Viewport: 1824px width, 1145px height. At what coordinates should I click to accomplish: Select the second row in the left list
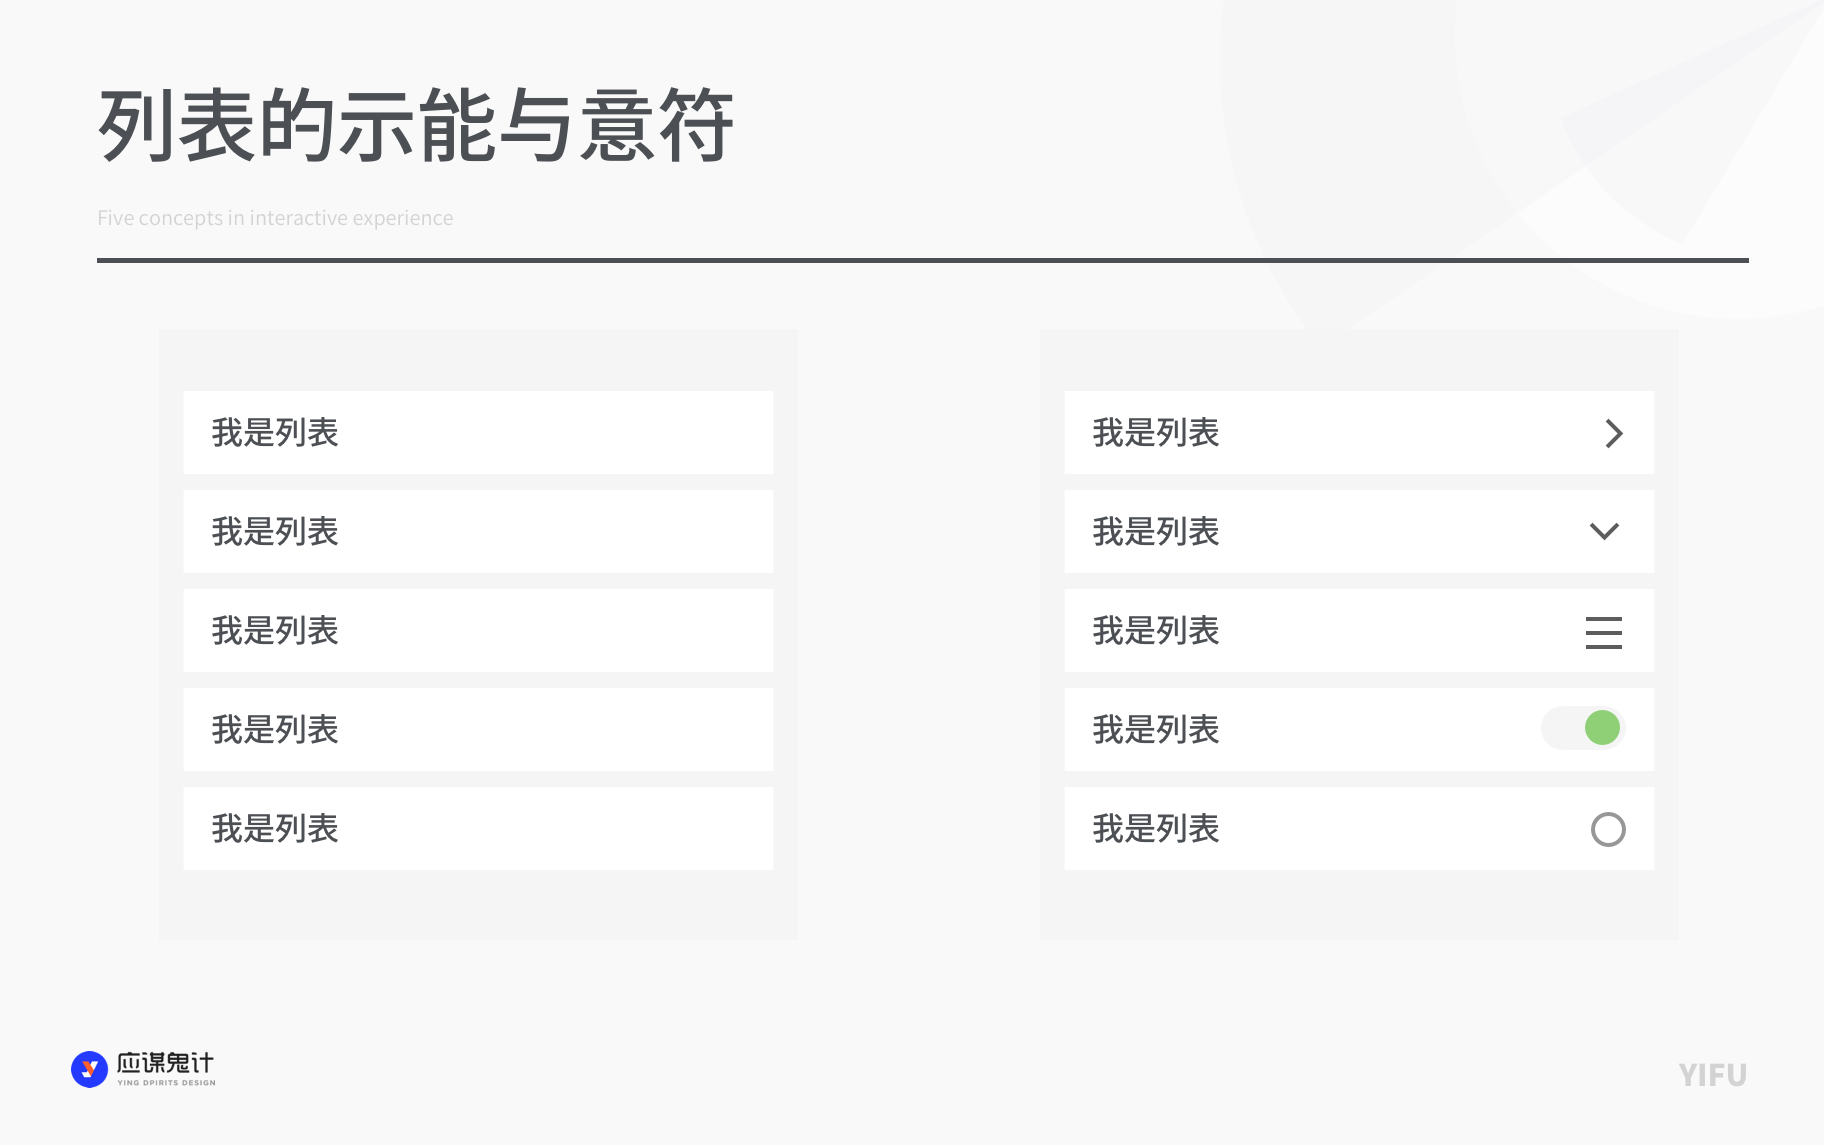pos(478,532)
